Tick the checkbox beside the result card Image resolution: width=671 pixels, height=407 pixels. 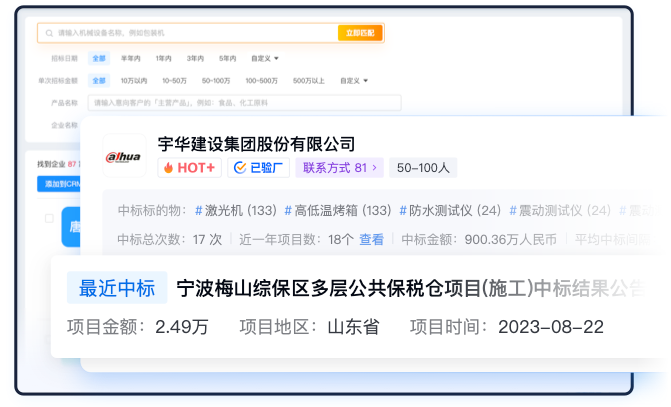pyautogui.click(x=49, y=218)
